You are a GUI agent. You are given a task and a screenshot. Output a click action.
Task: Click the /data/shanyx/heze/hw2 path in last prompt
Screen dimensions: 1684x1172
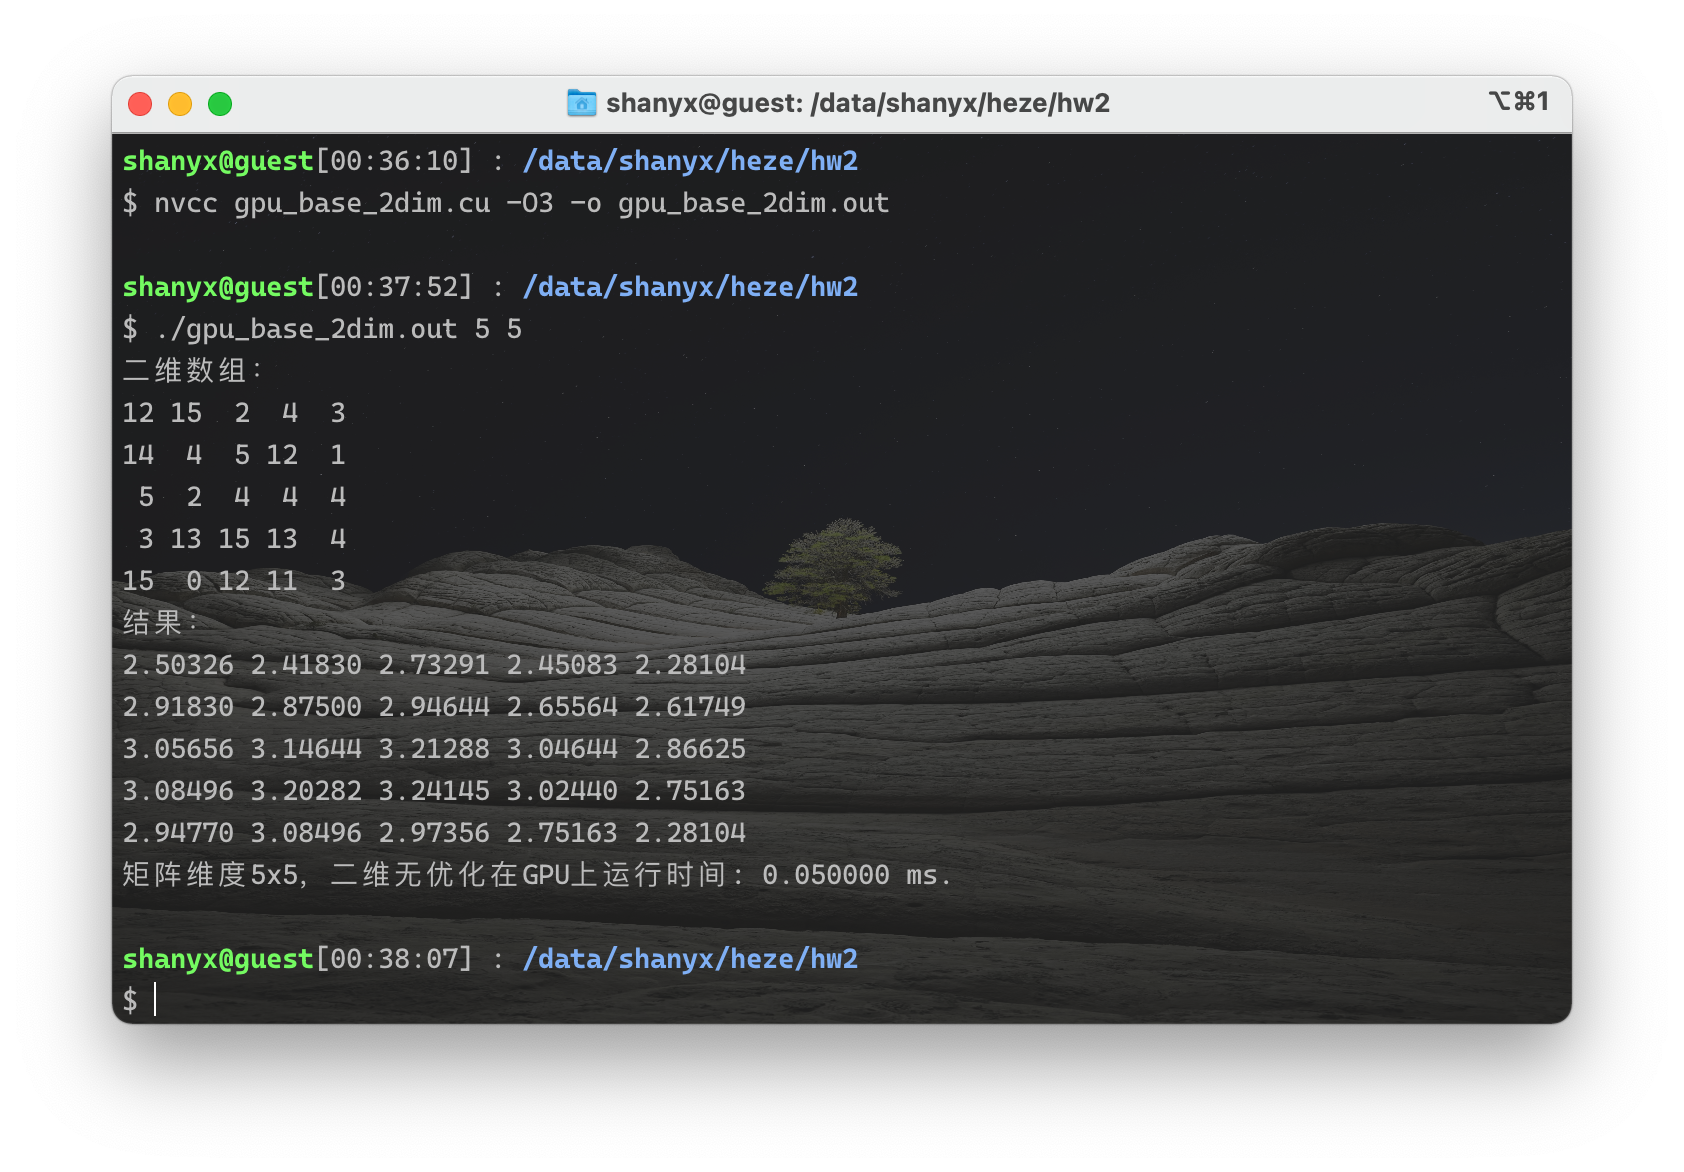(x=690, y=959)
